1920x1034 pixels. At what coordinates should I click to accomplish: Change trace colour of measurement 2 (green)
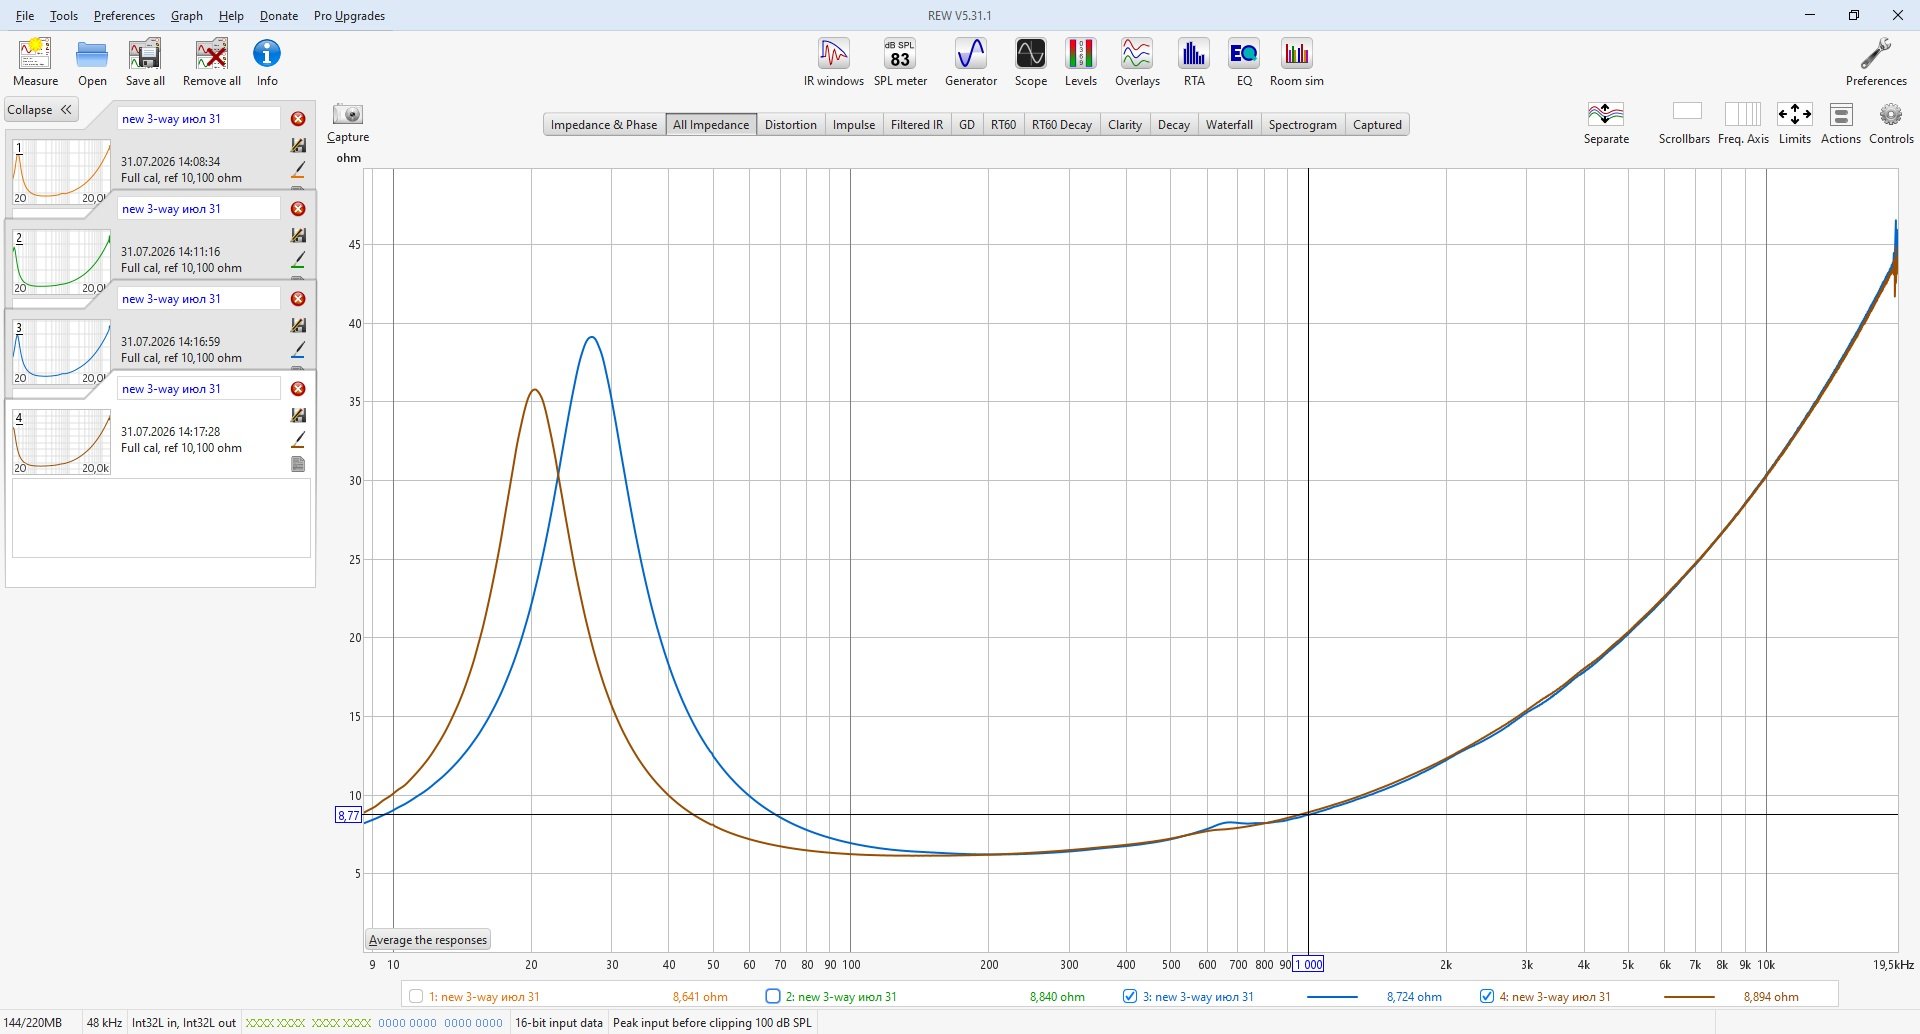coord(298,259)
